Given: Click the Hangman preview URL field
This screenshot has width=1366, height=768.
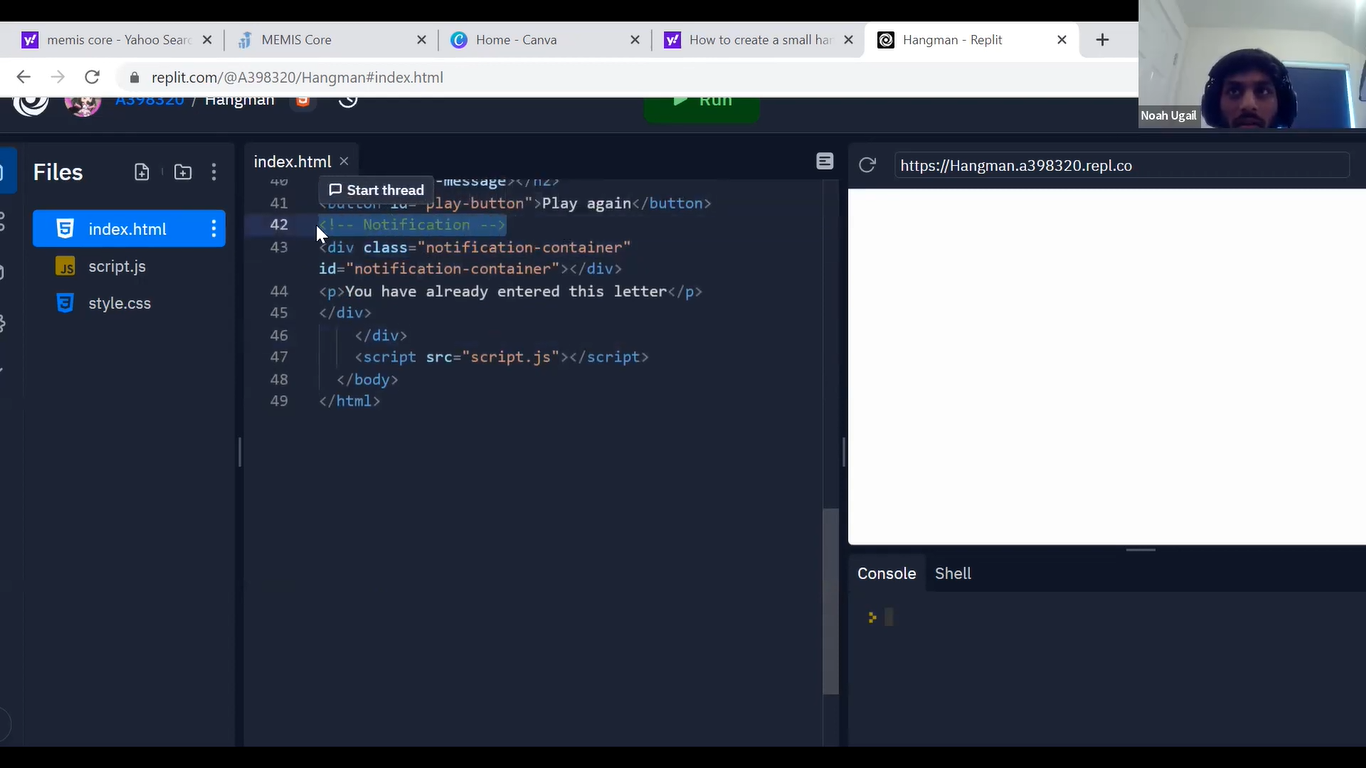Looking at the screenshot, I should [1122, 165].
